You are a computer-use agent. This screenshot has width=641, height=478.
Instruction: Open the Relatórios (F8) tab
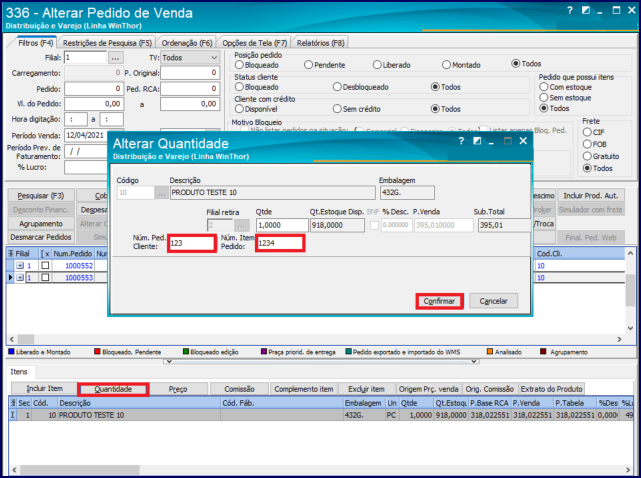(320, 43)
